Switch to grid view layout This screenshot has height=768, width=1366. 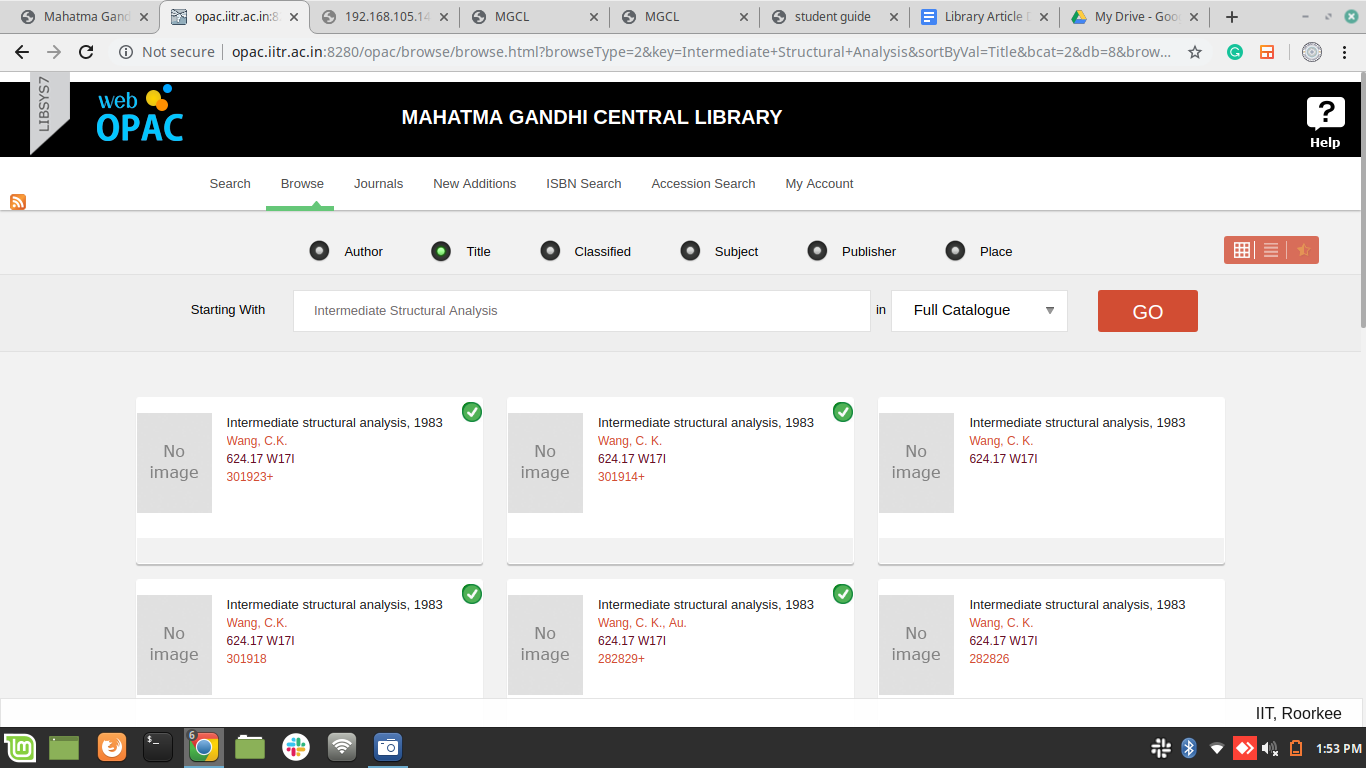tap(1241, 250)
